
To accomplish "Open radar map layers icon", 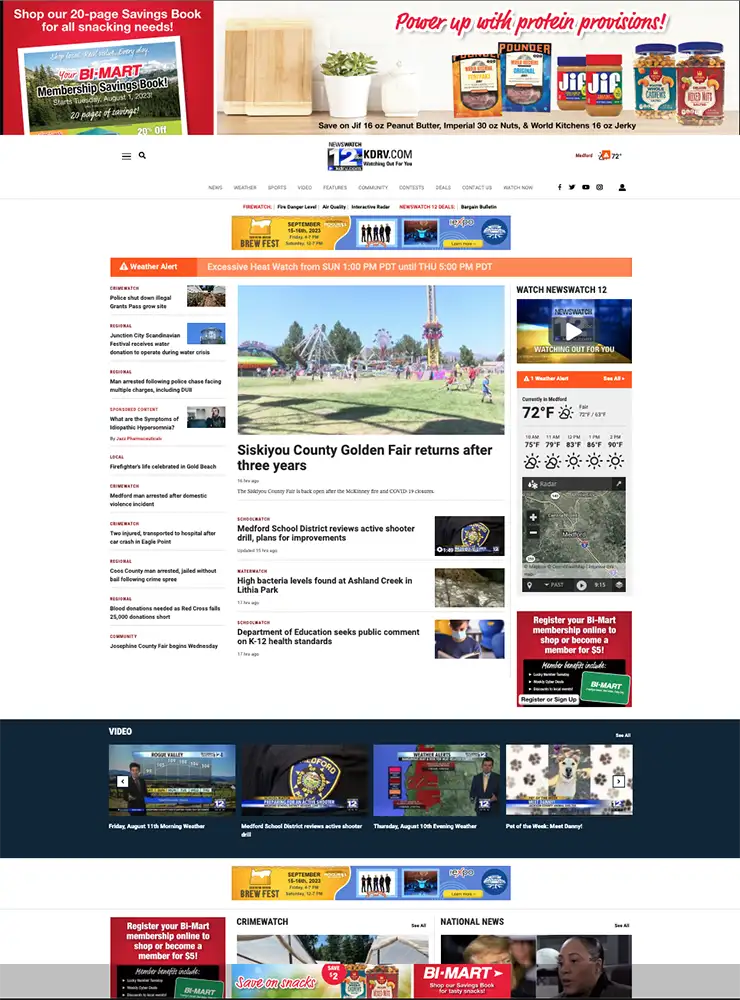I will click(x=618, y=585).
